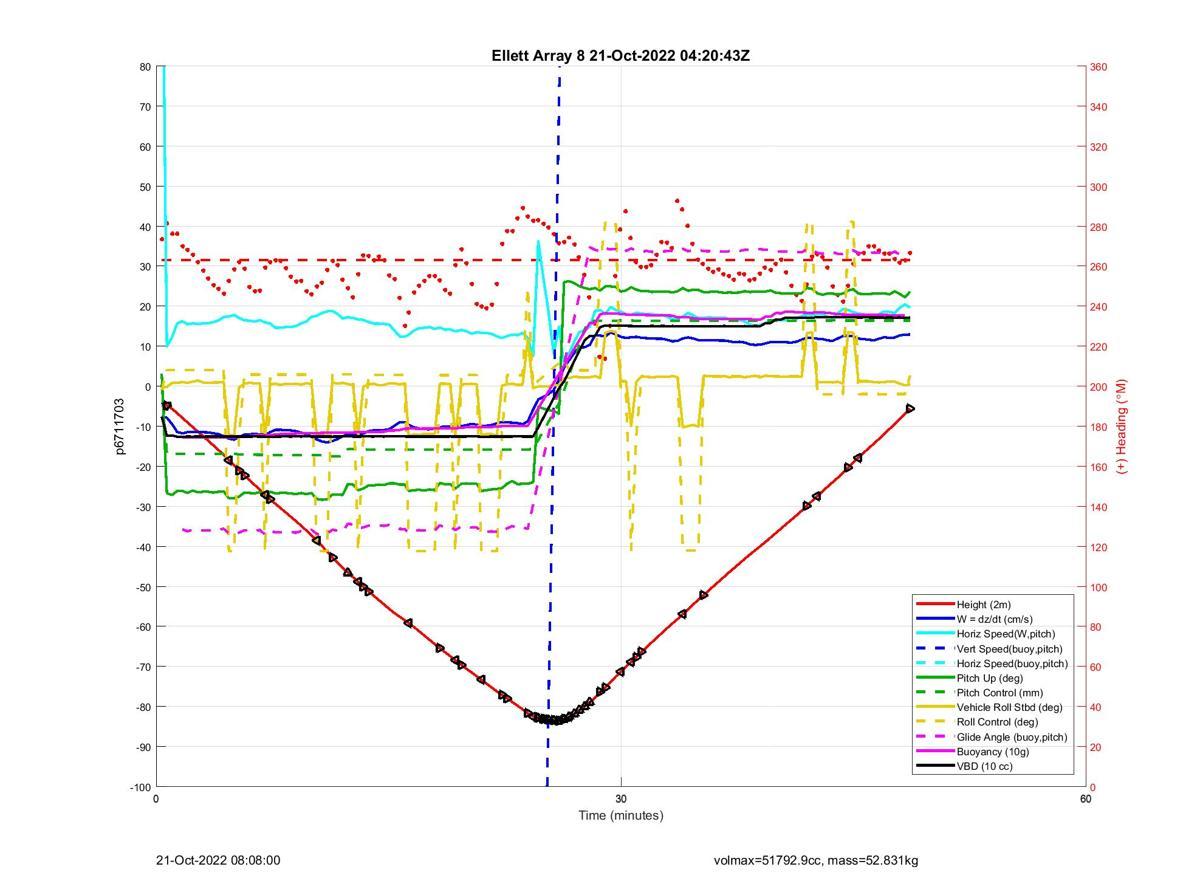Click the left axis tick label "50"
Screen dimensions: 1200x885
145,187
